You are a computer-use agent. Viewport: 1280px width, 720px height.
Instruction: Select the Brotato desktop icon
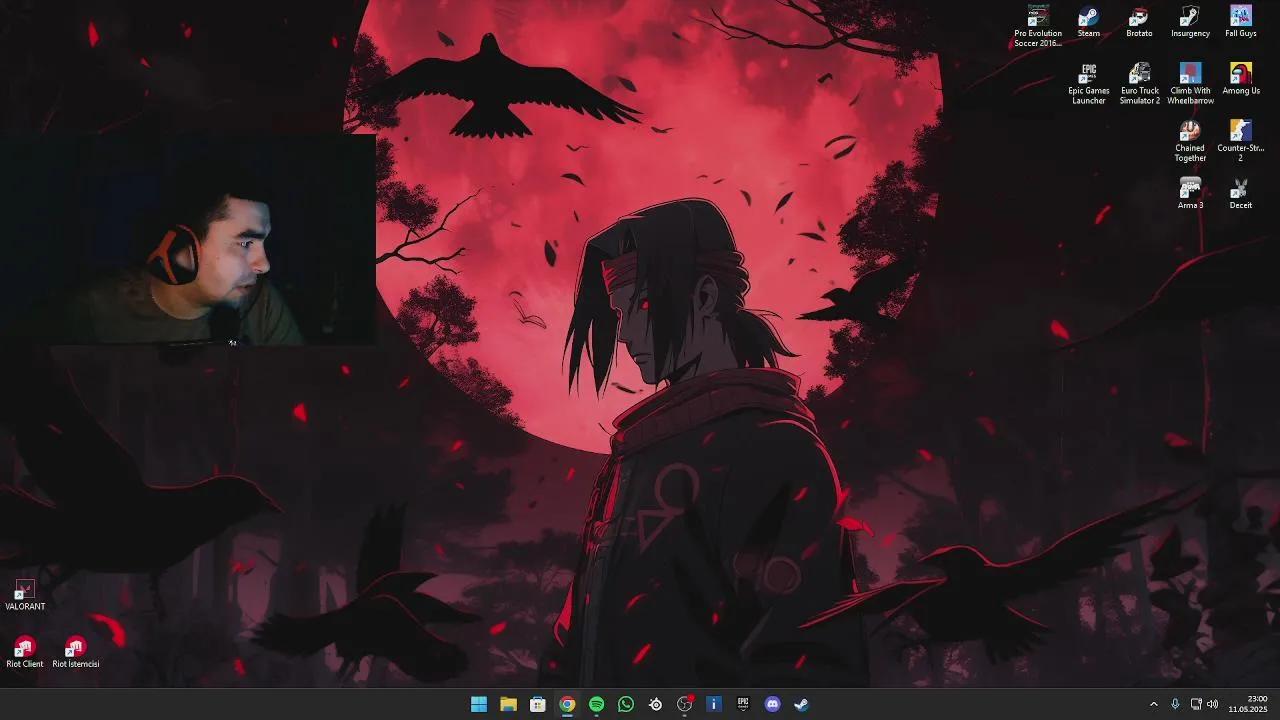pos(1139,22)
